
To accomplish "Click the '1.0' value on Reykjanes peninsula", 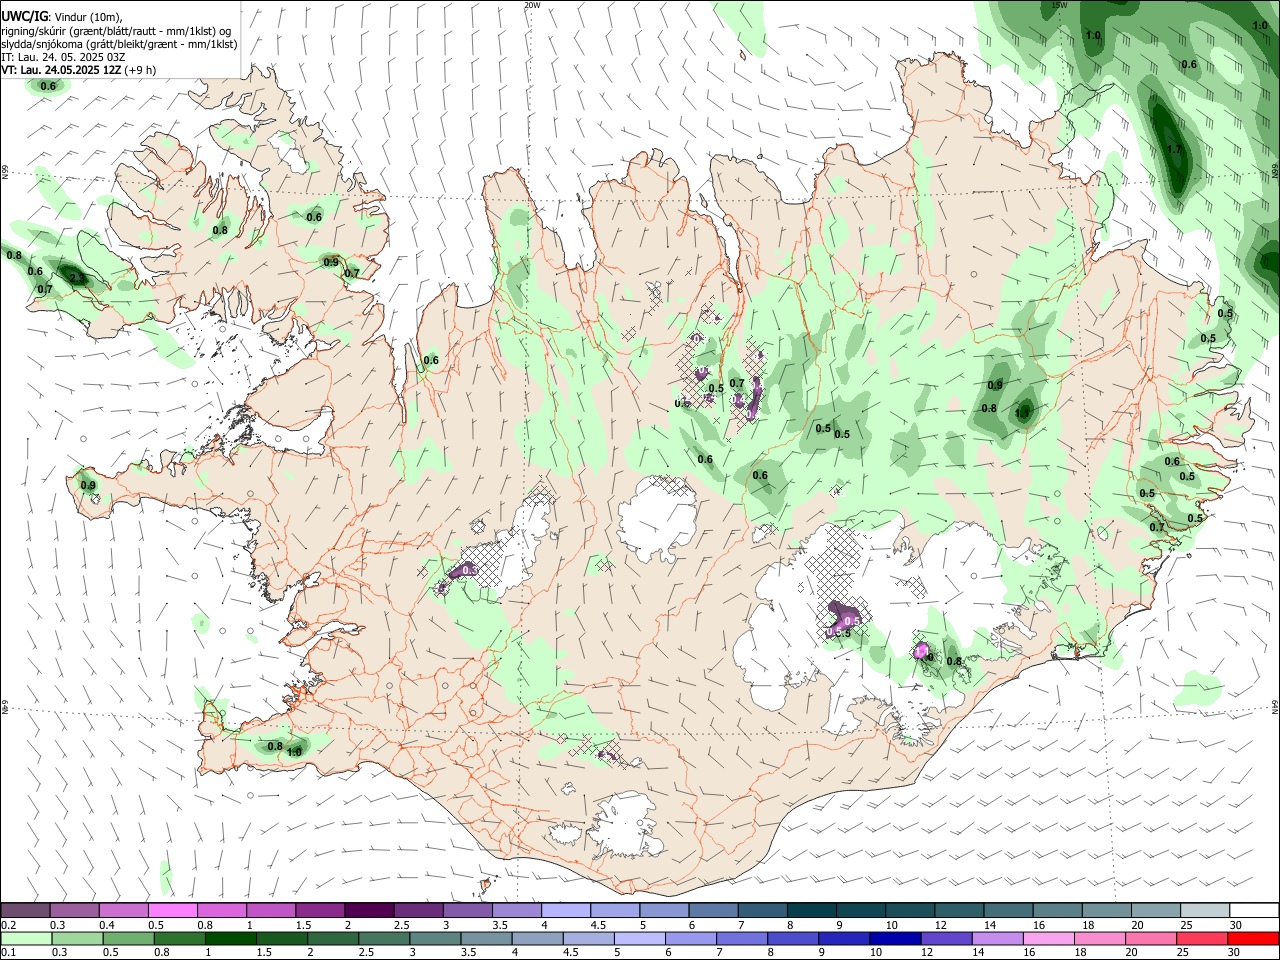I will [295, 752].
